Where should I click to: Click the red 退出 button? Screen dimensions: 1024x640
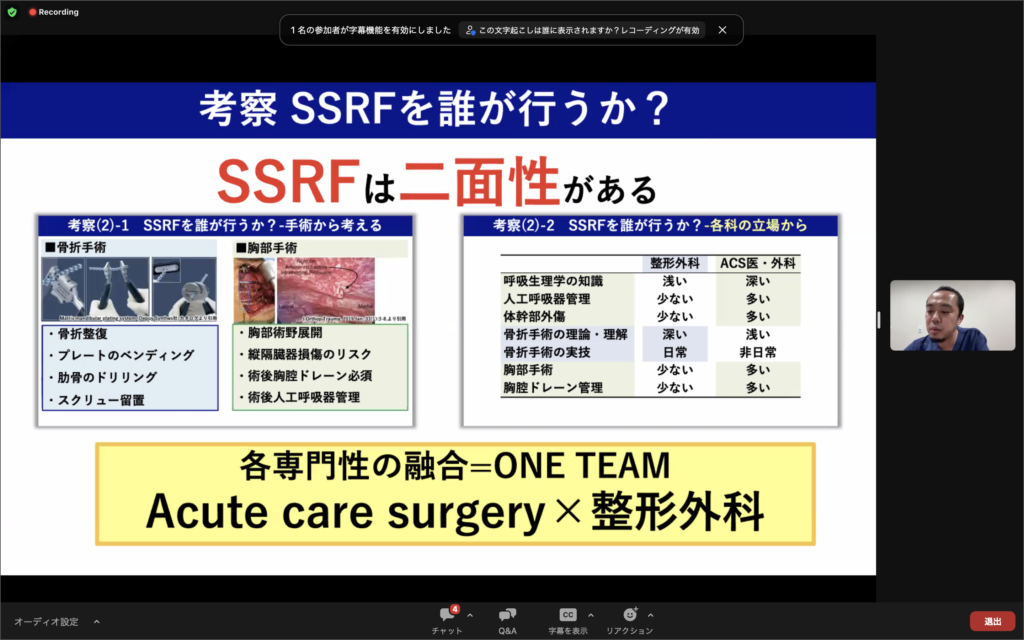click(991, 621)
